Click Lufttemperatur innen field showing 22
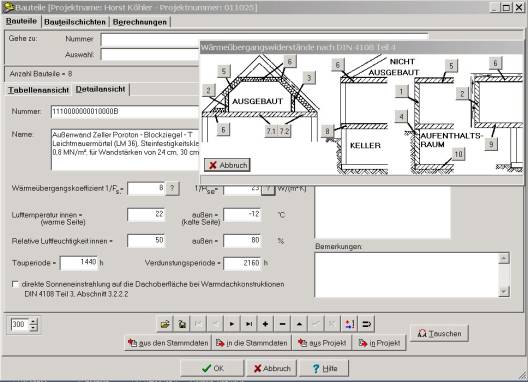 146,215
